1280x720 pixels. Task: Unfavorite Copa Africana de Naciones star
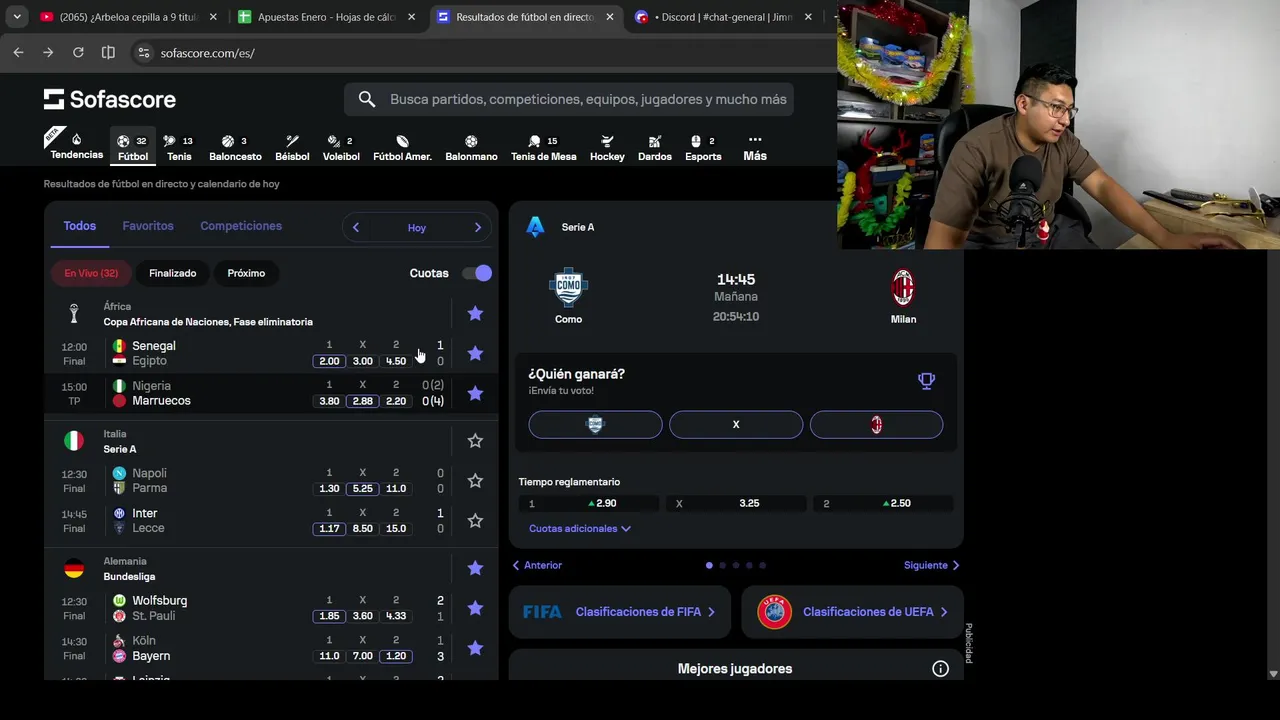coord(475,314)
